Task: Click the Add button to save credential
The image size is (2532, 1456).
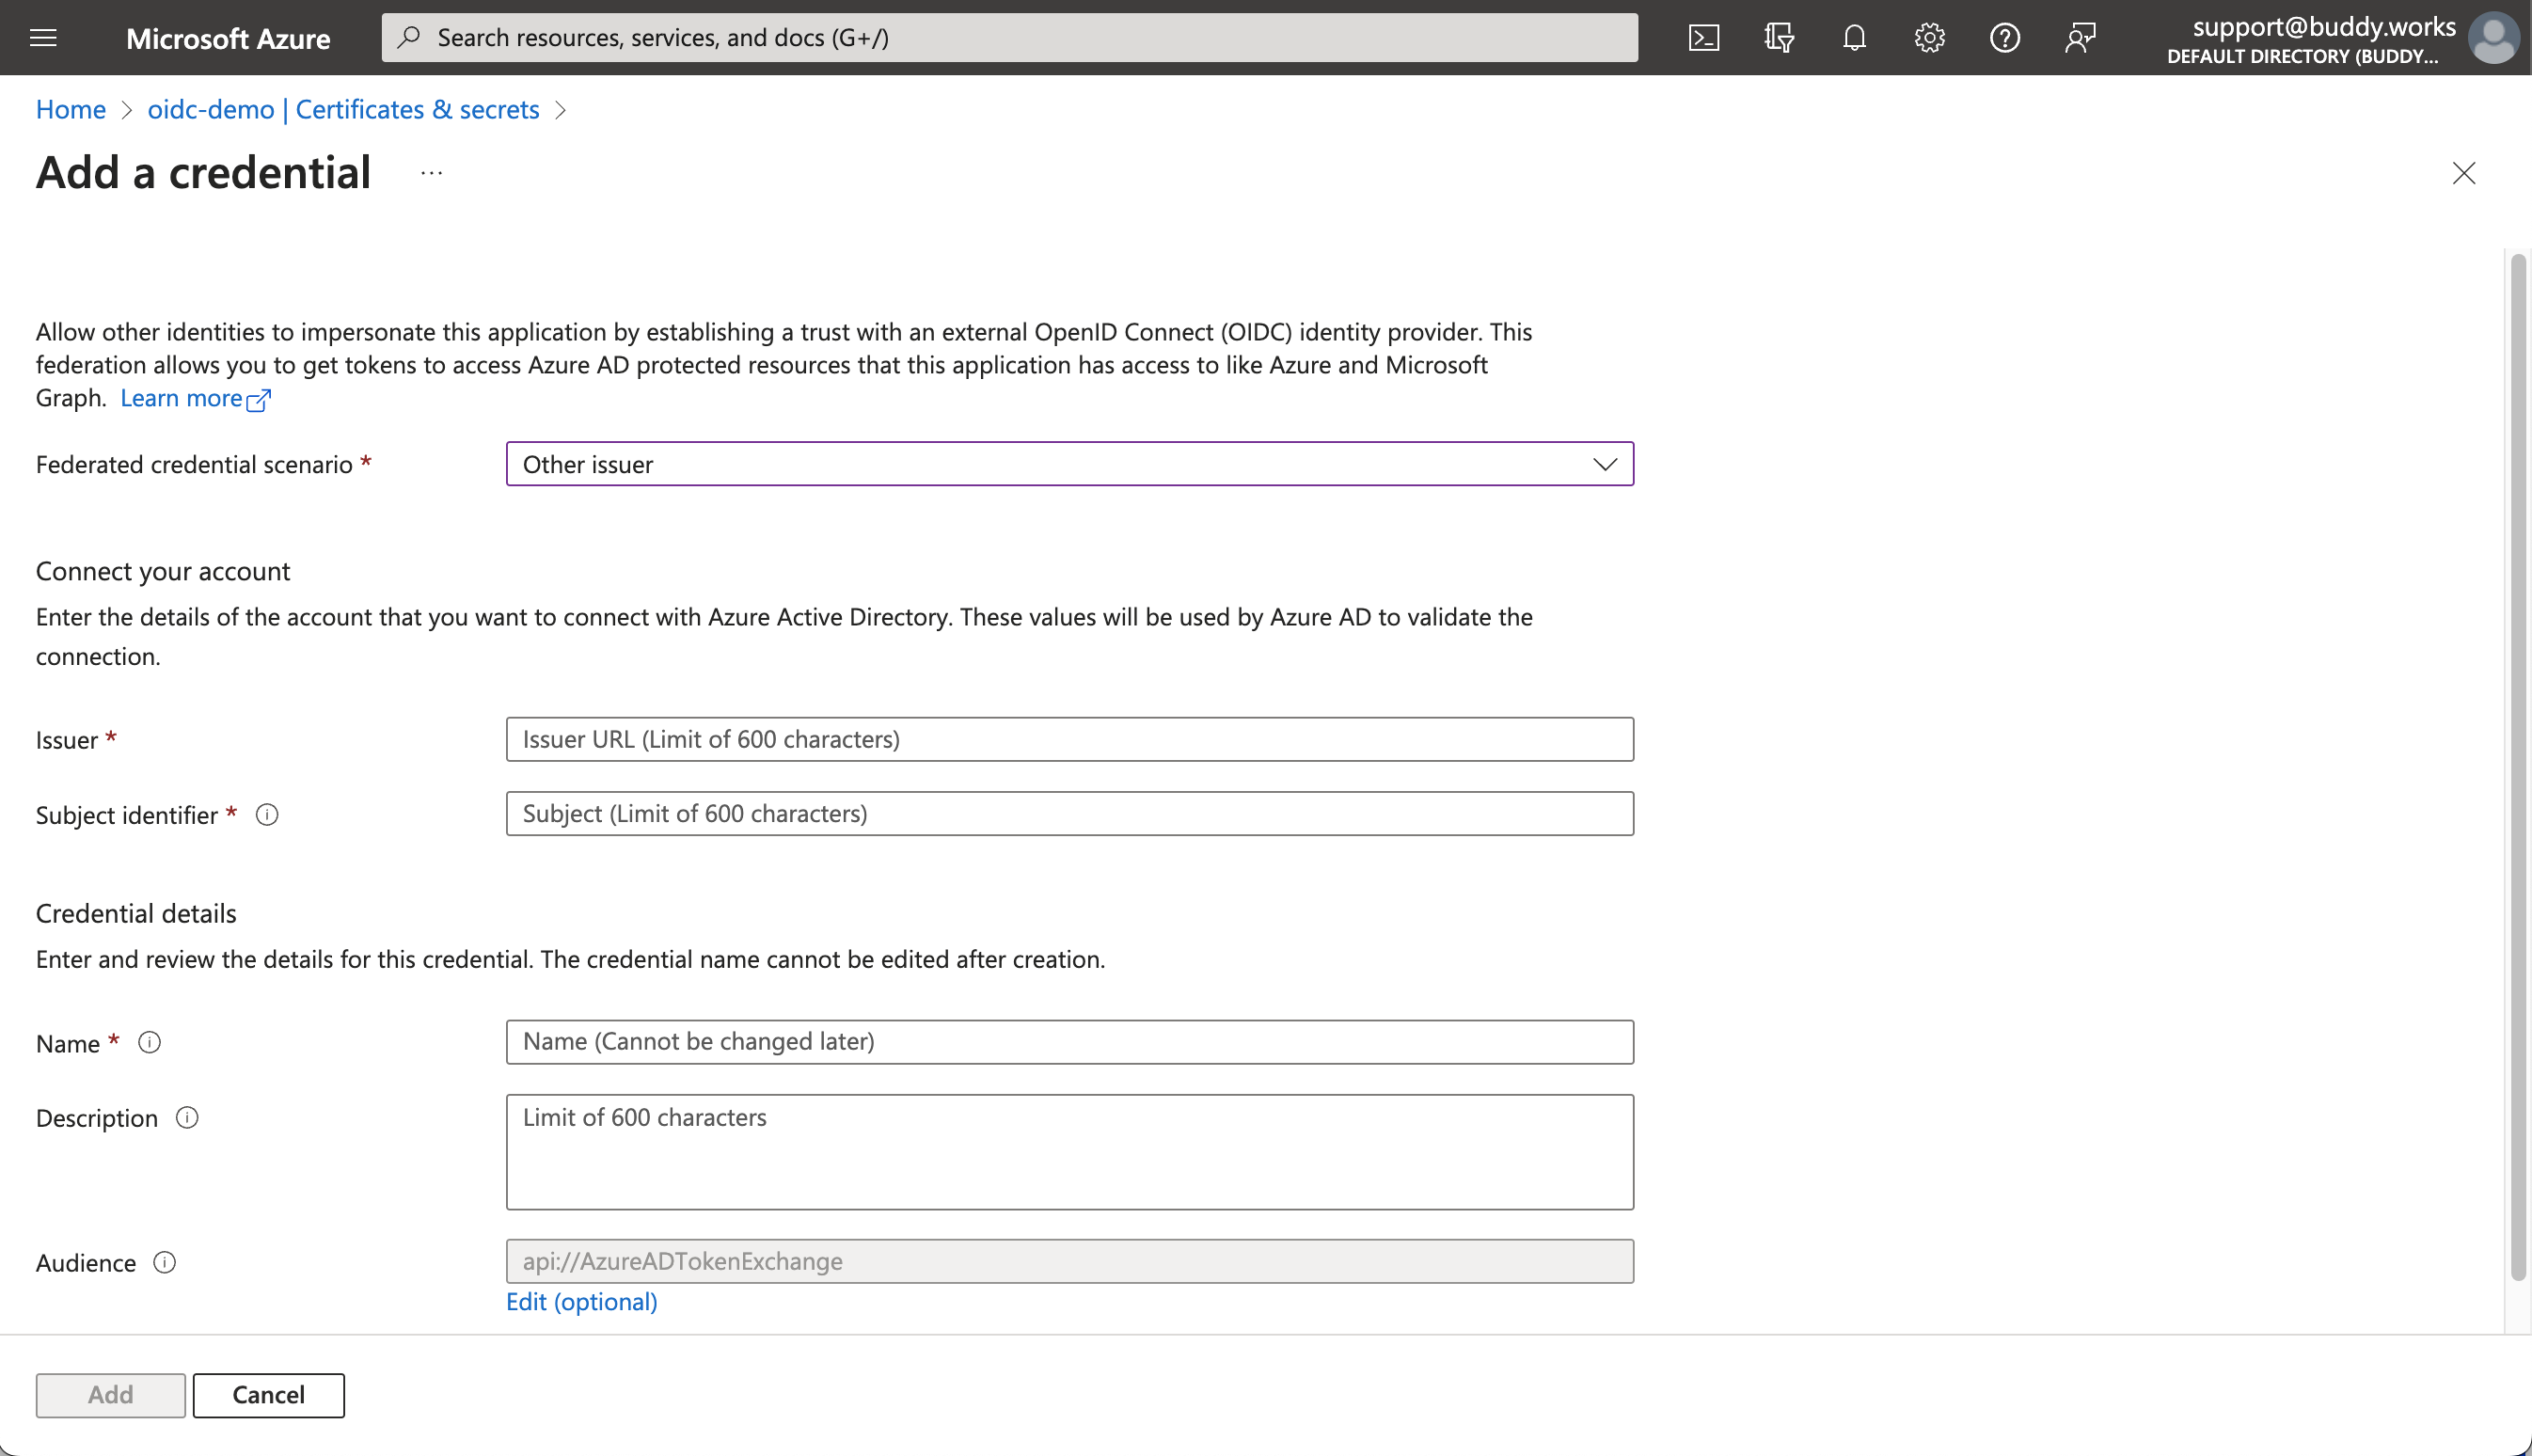Action: point(109,1393)
